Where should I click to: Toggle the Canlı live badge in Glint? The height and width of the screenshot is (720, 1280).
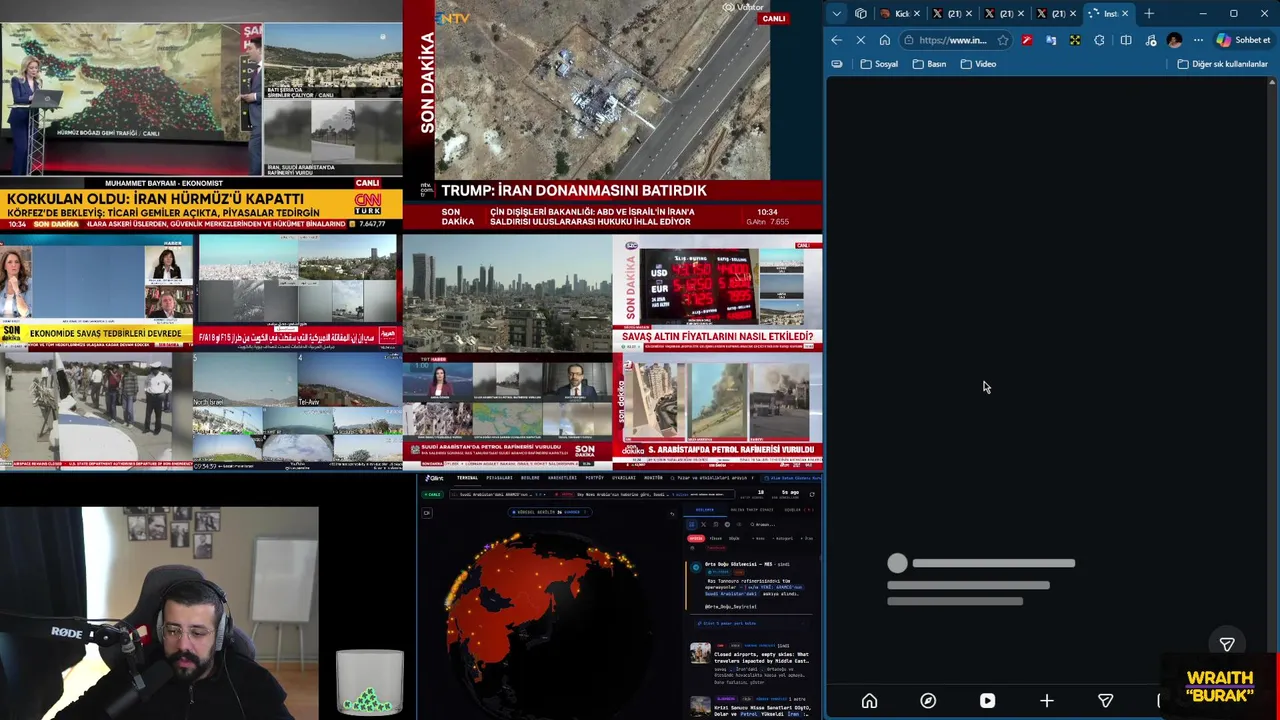[x=432, y=494]
